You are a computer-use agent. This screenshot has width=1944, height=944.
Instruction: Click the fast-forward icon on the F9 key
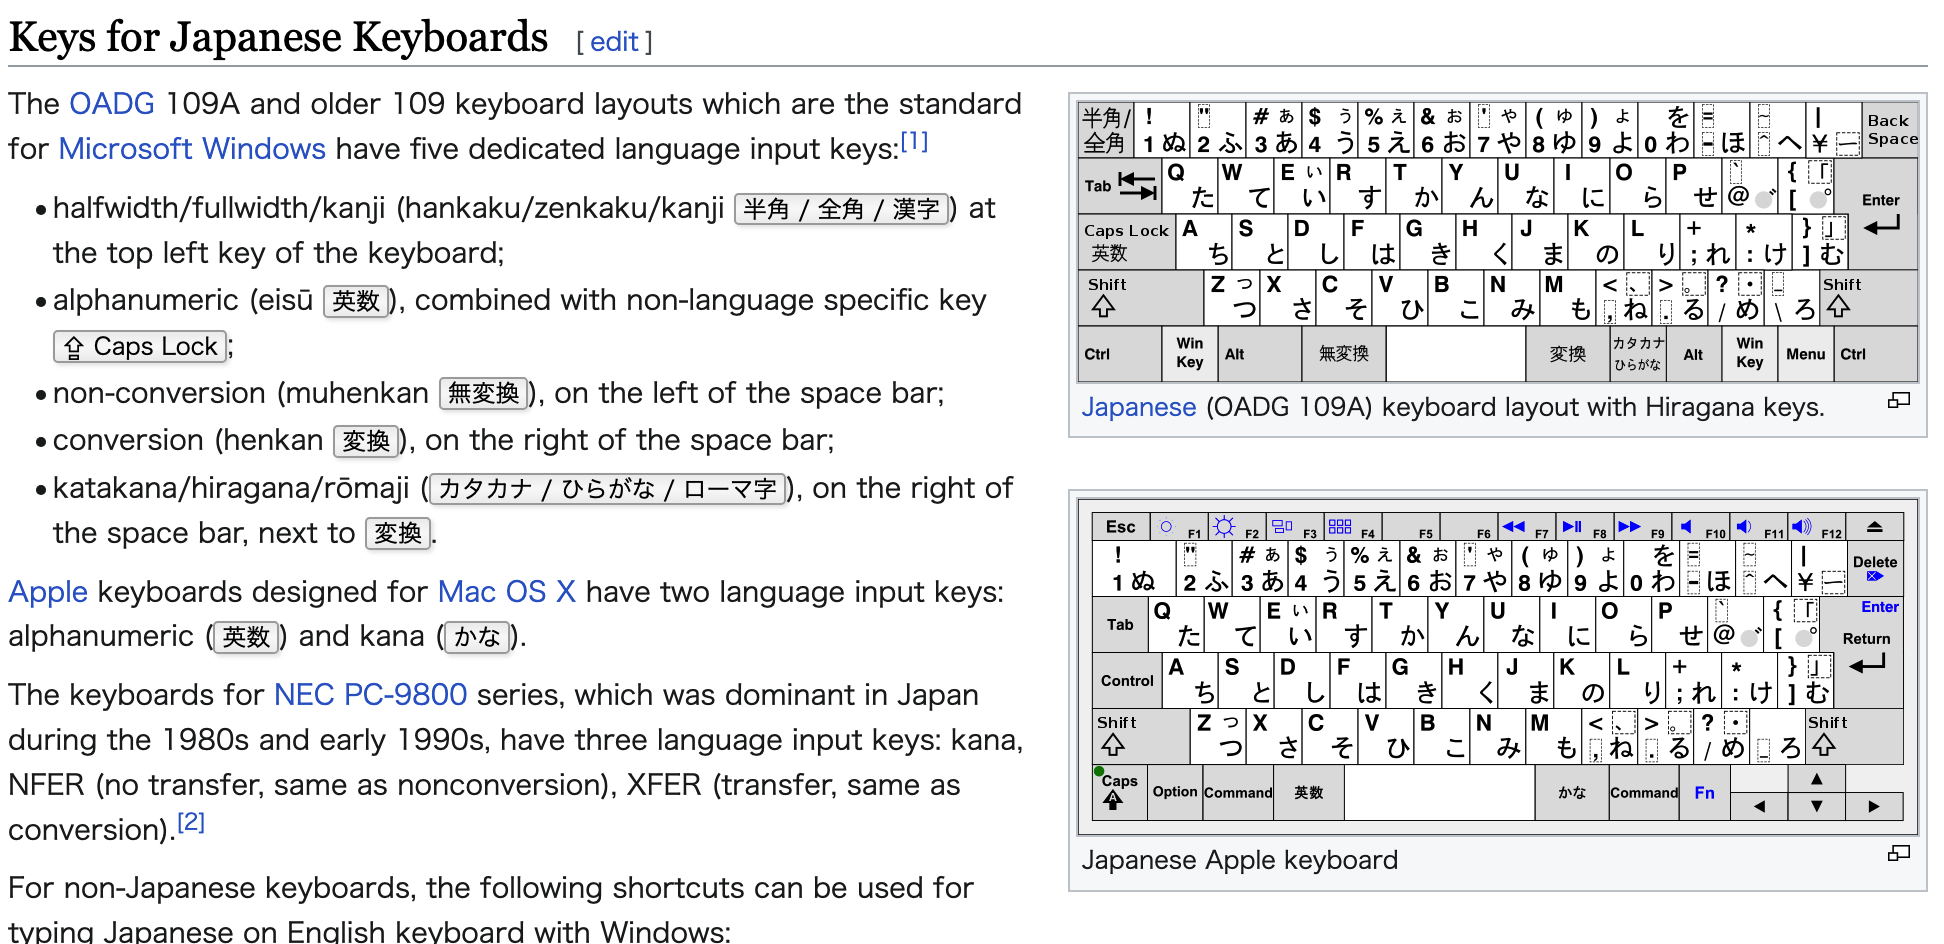pos(1630,524)
